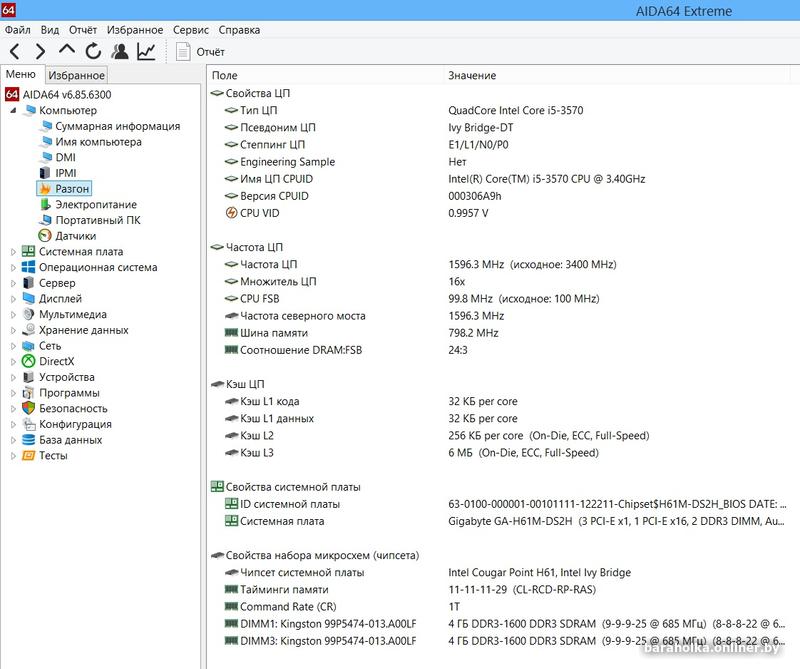Viewport: 800px width, 669px height.
Task: Open the Справка menu
Action: (239, 30)
